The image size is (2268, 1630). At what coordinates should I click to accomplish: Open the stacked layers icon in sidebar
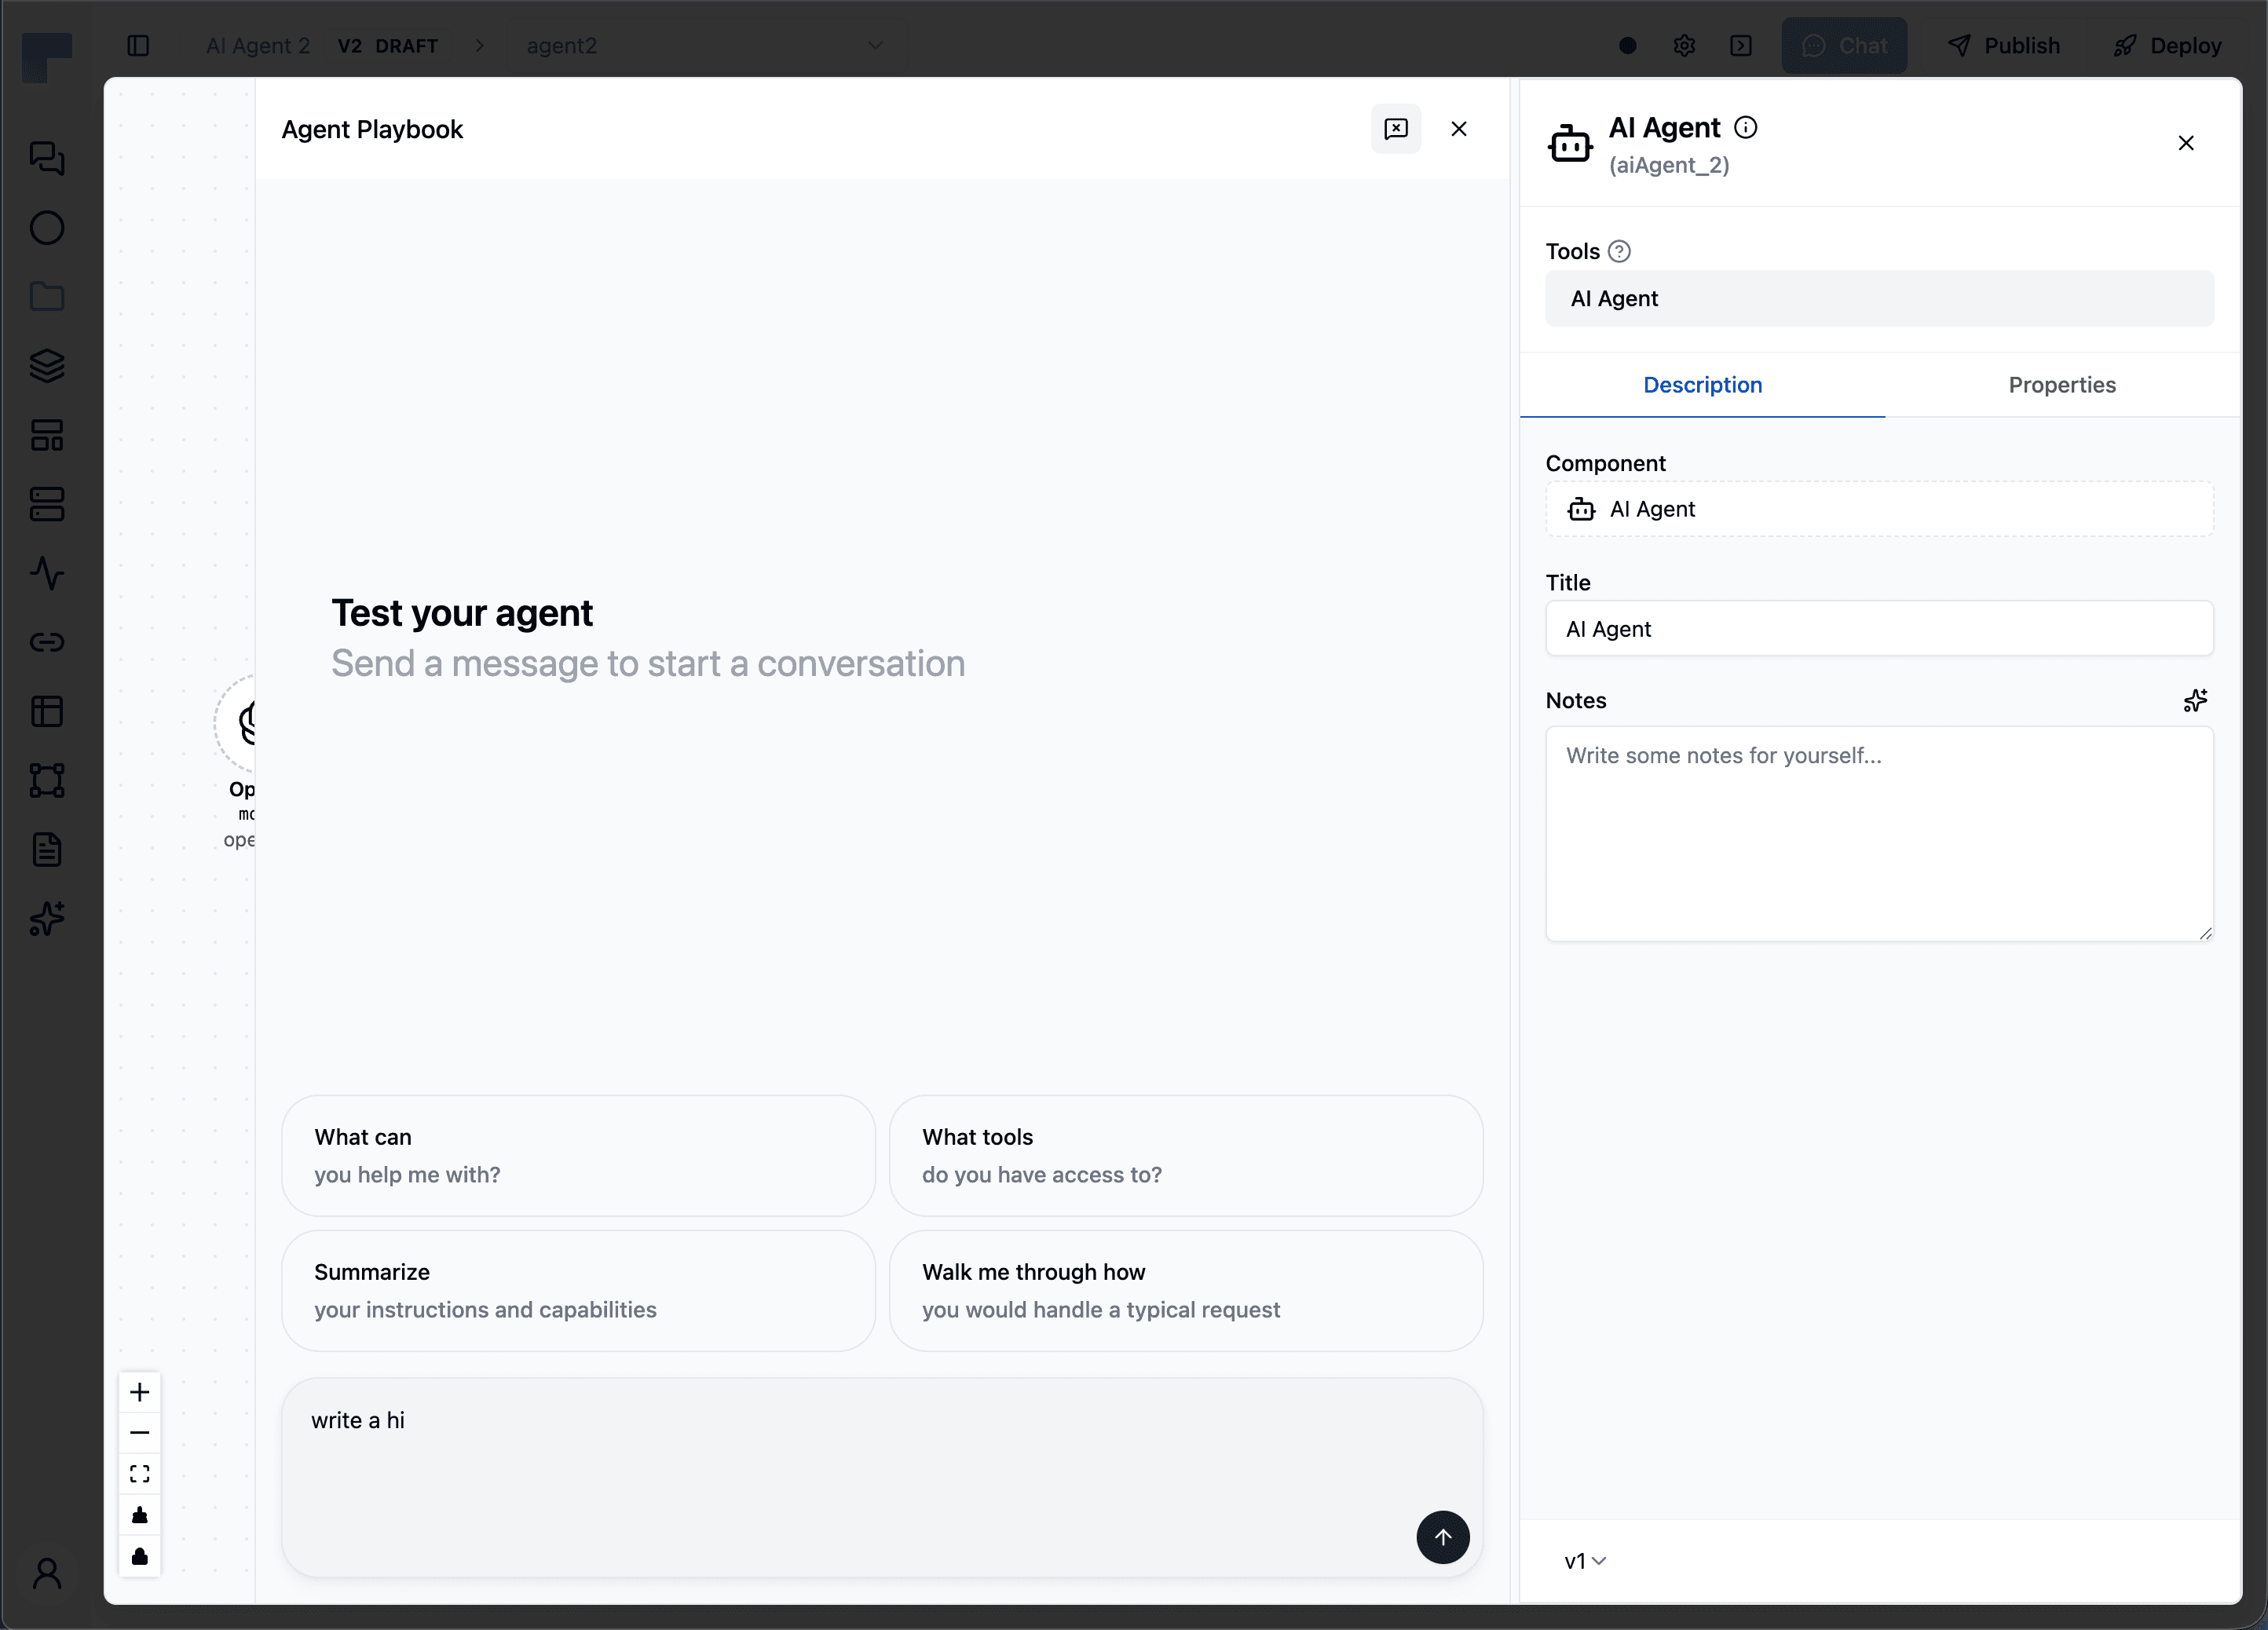(47, 366)
